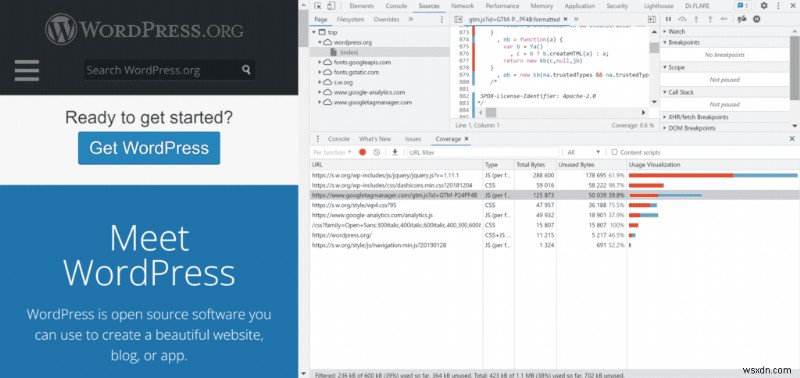Viewport: 800px width, 378px height.
Task: Show more open file tabs chevron
Action: coord(576,19)
